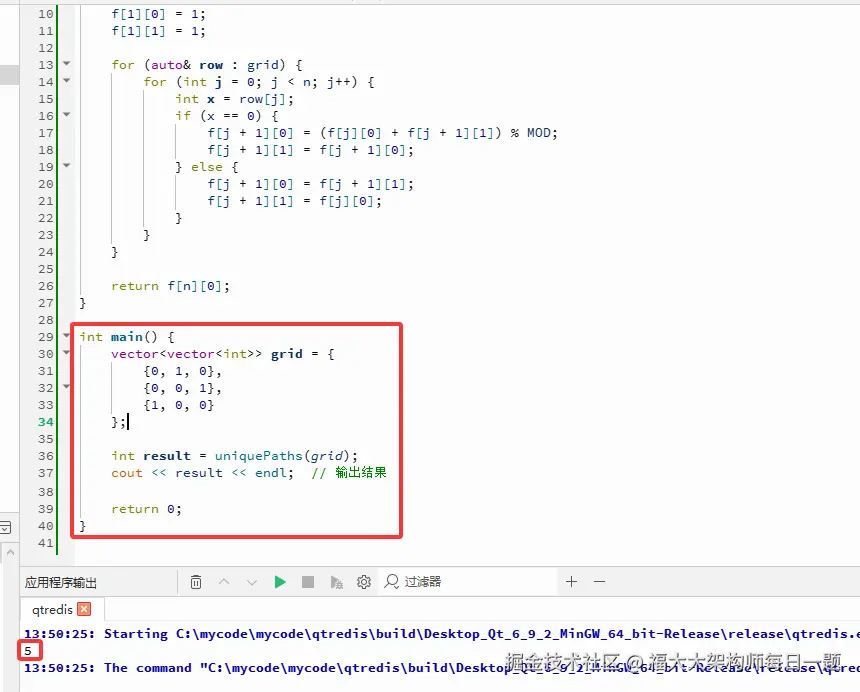
Task: Click the 'uniquePaths' call on line 36
Action: pyautogui.click(x=259, y=456)
